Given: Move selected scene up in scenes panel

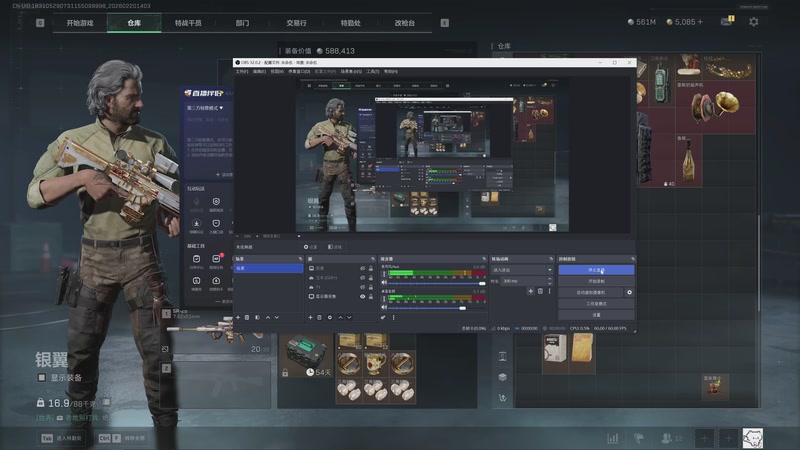Looking at the screenshot, I should click(x=268, y=317).
